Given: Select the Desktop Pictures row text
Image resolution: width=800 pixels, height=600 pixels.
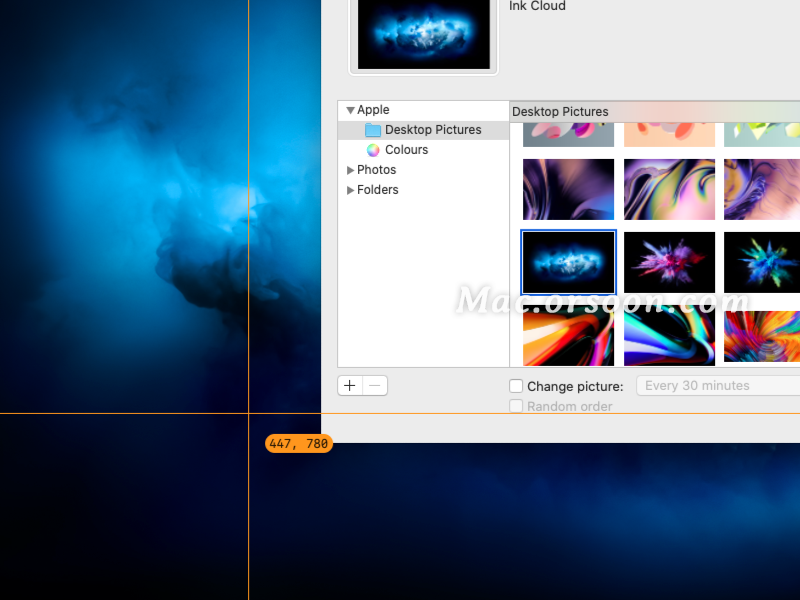Looking at the screenshot, I should [433, 130].
